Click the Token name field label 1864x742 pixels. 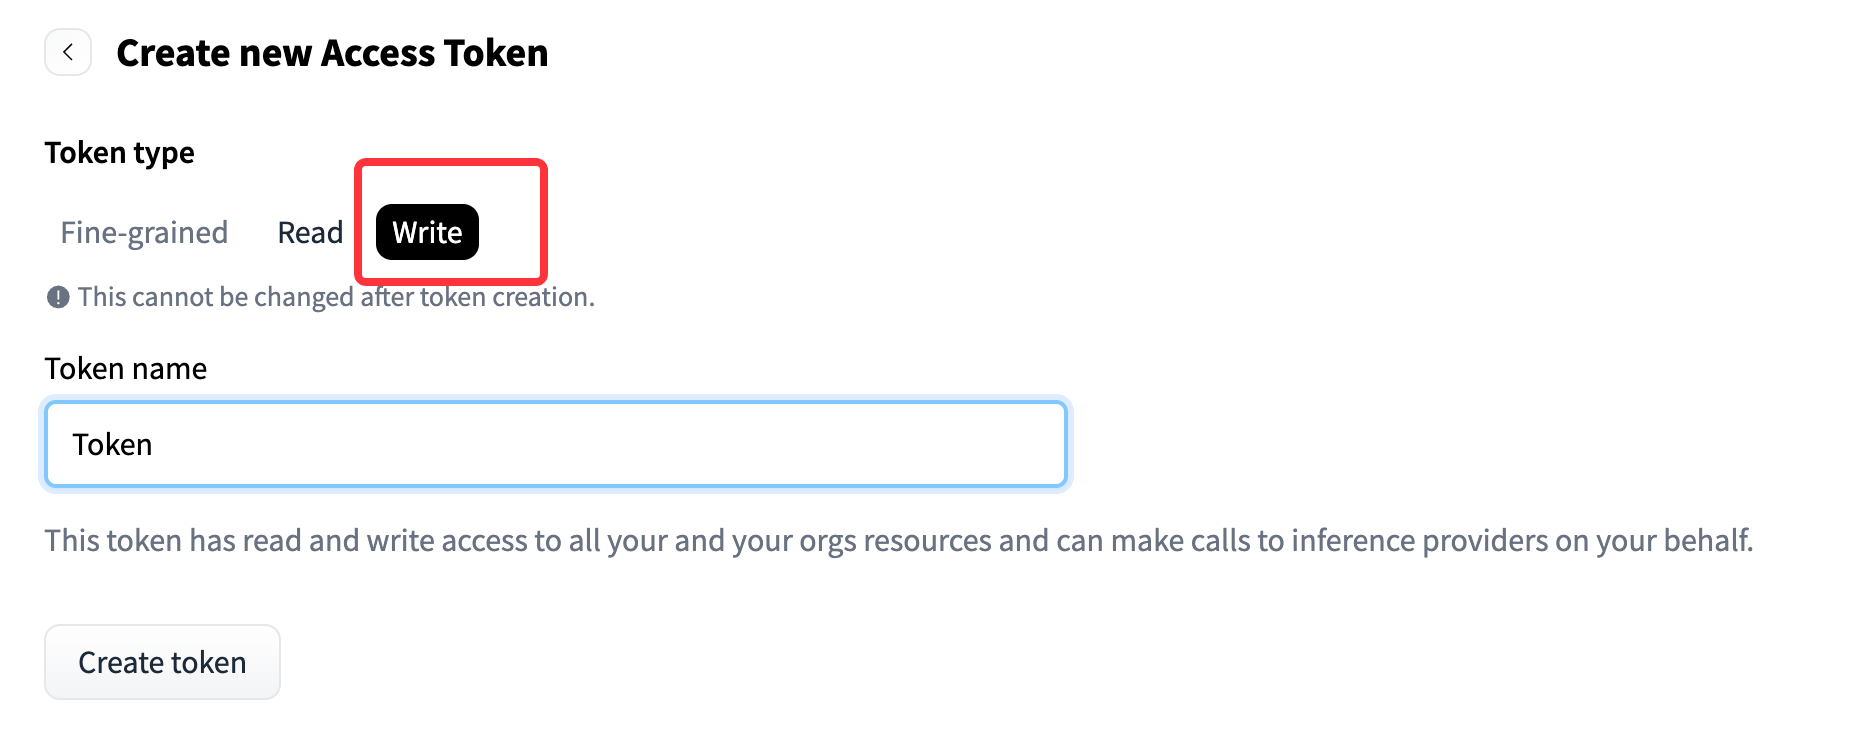pos(126,369)
